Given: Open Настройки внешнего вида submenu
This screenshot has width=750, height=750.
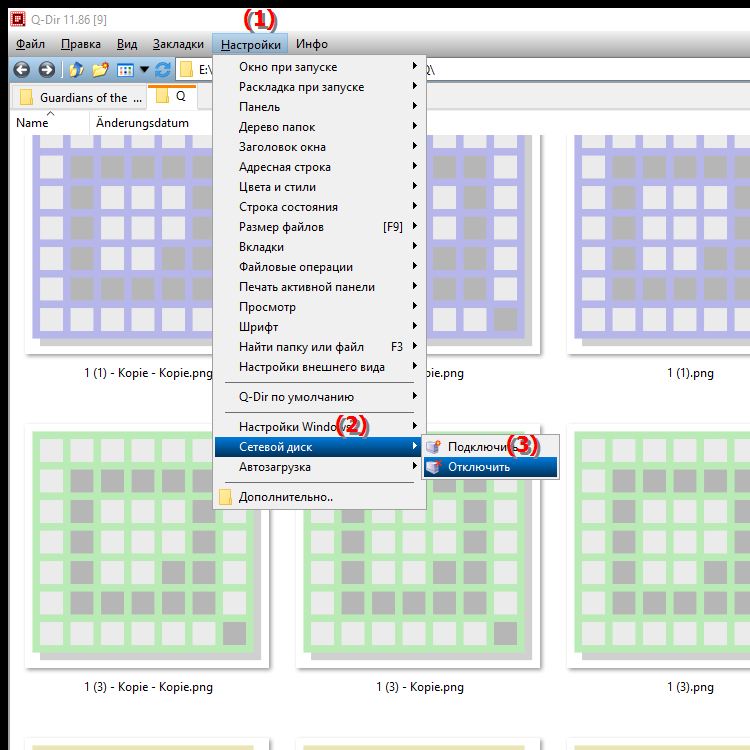Looking at the screenshot, I should click(320, 367).
